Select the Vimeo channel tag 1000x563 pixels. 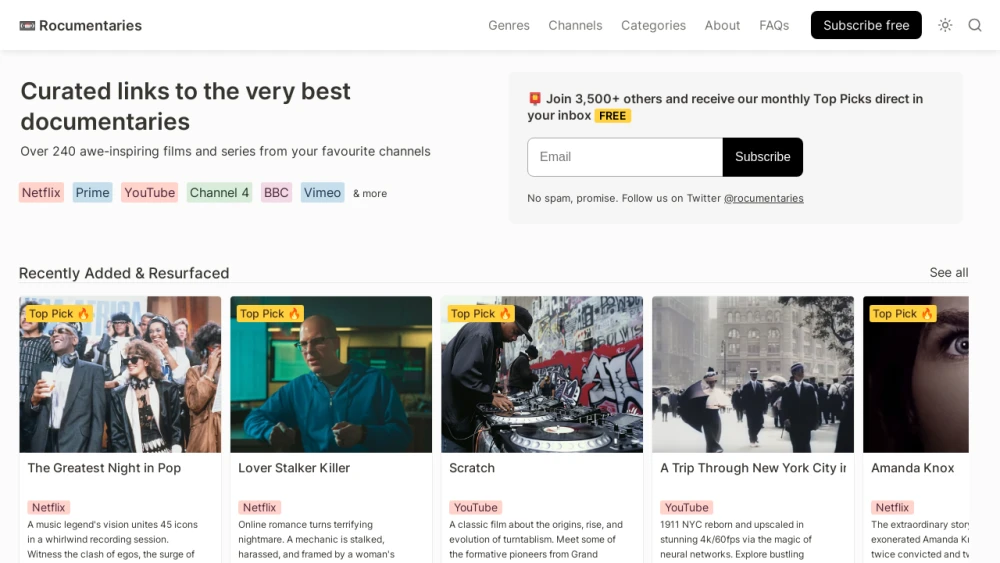(322, 193)
